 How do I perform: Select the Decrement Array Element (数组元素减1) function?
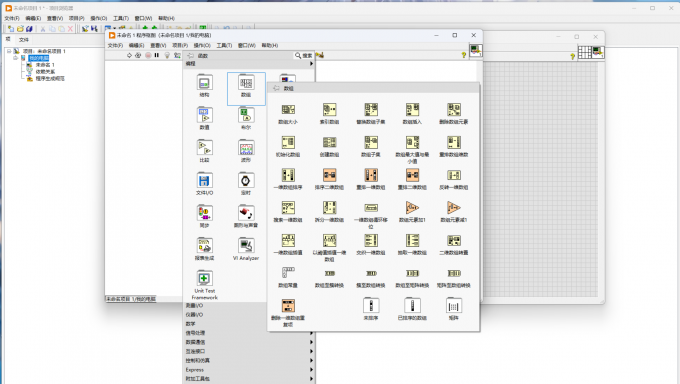[454, 212]
